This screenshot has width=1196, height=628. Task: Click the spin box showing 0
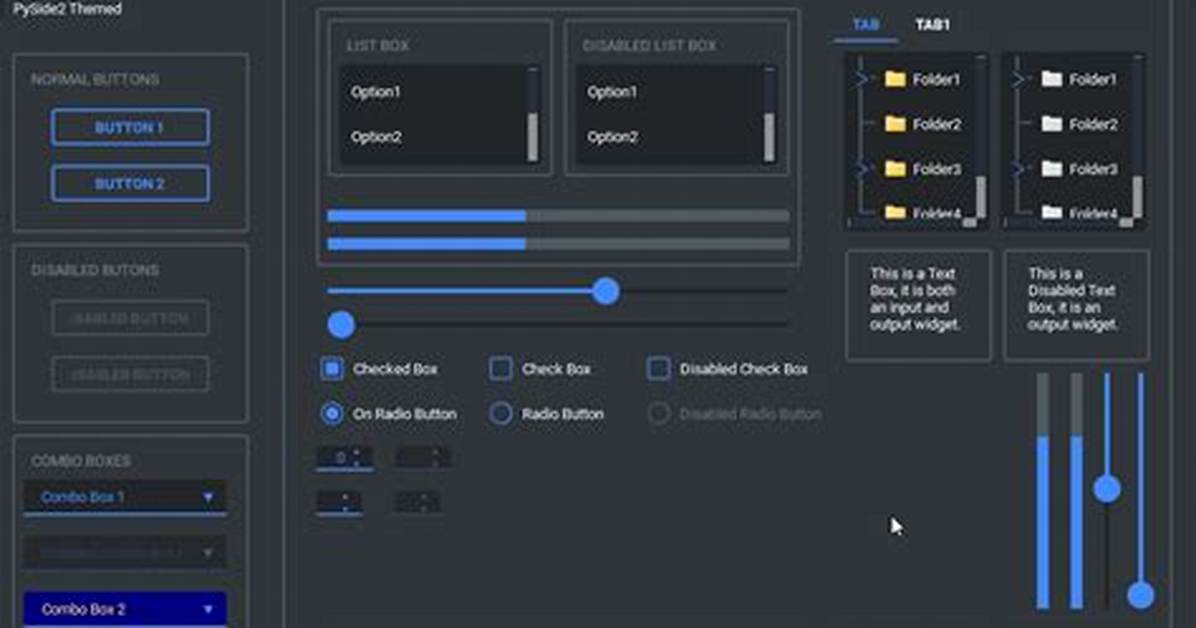click(x=344, y=458)
